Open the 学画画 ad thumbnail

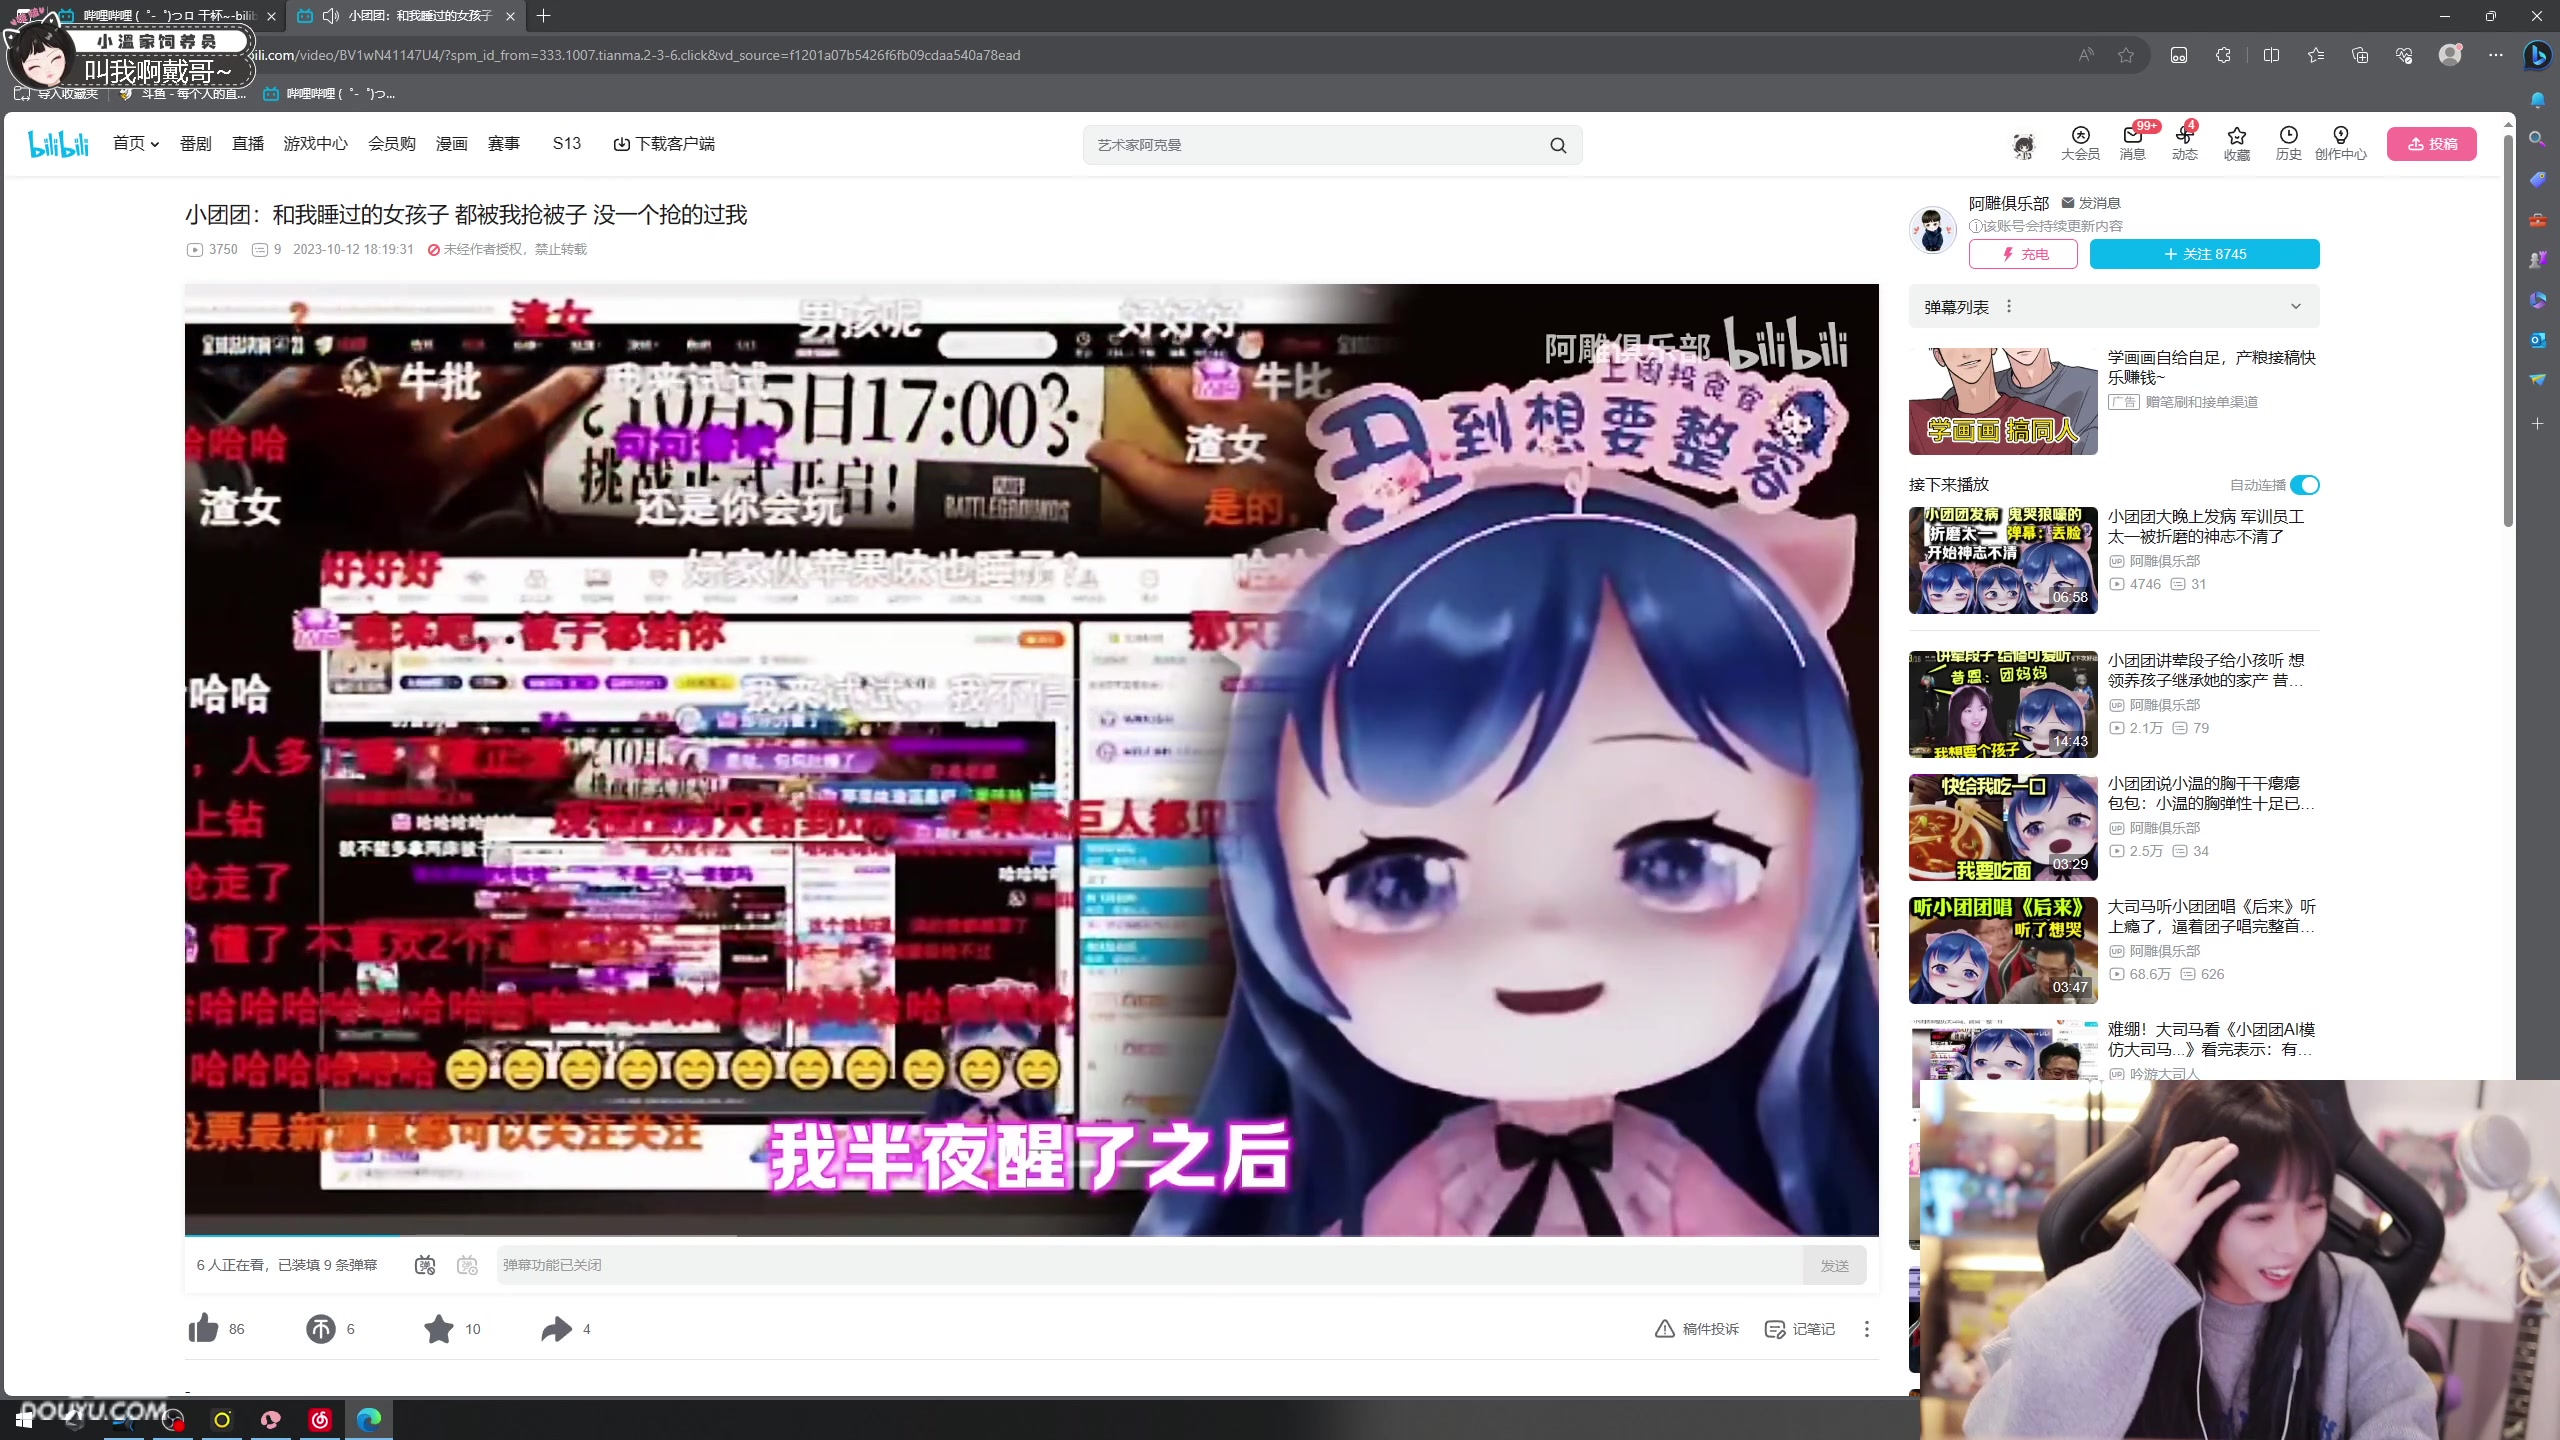[x=2002, y=401]
